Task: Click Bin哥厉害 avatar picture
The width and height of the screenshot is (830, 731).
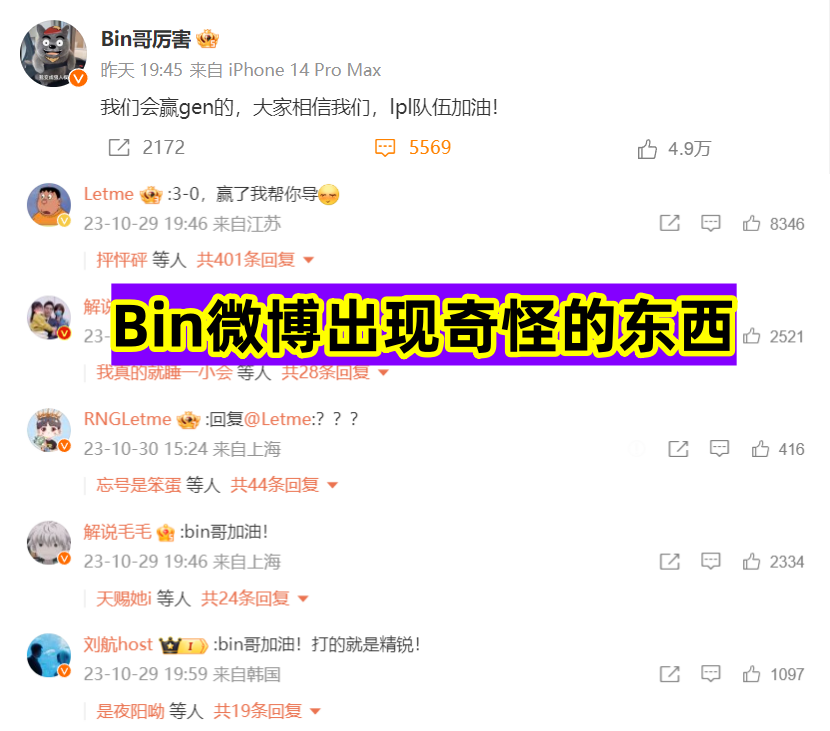Action: (53, 53)
